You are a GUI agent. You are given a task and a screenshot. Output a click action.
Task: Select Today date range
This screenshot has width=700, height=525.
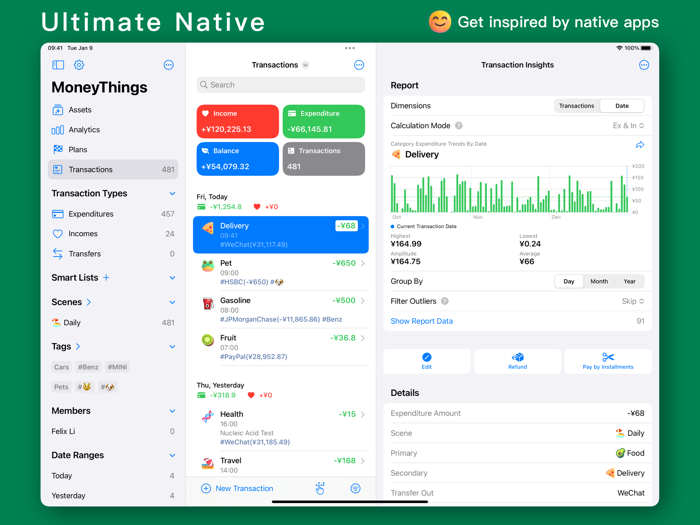point(113,476)
